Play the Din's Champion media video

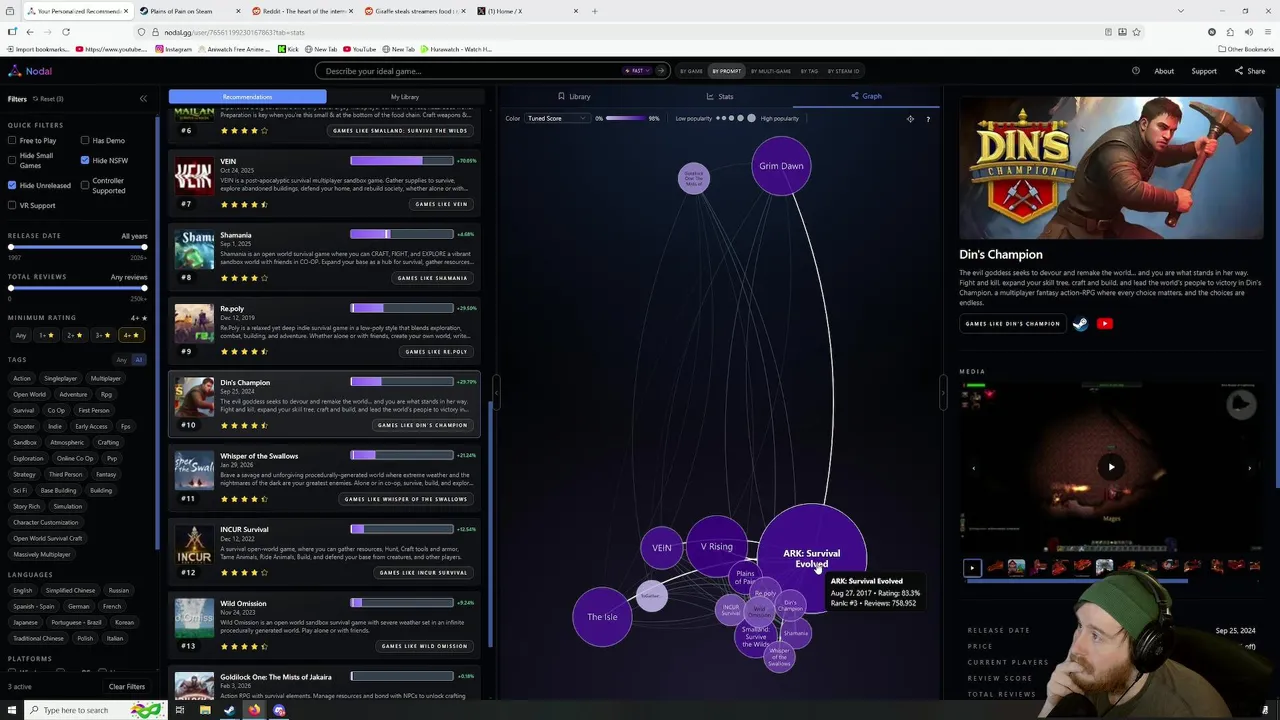click(x=1111, y=467)
